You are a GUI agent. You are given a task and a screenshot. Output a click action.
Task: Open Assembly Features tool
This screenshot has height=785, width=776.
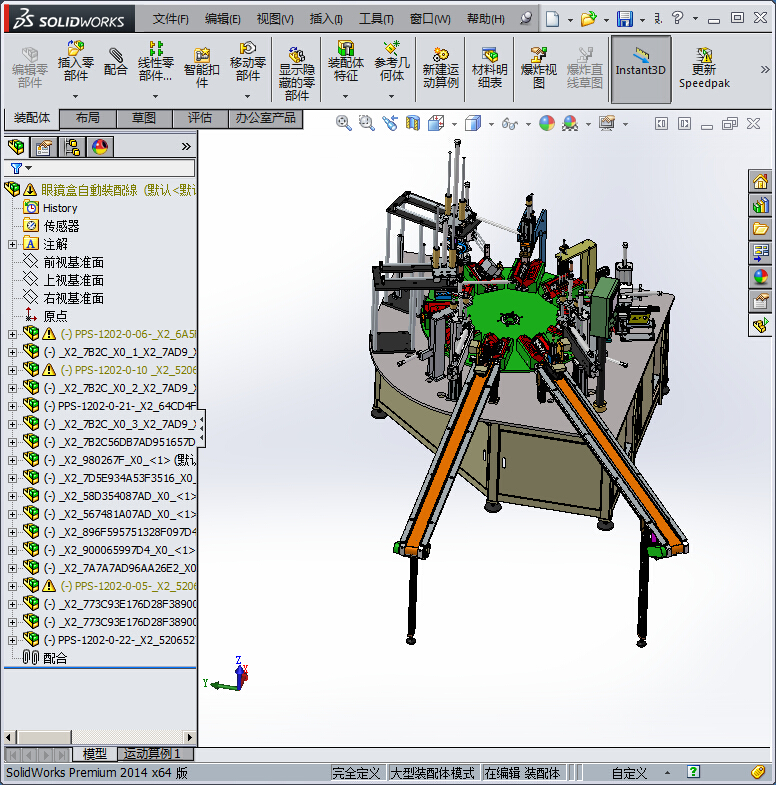(345, 62)
